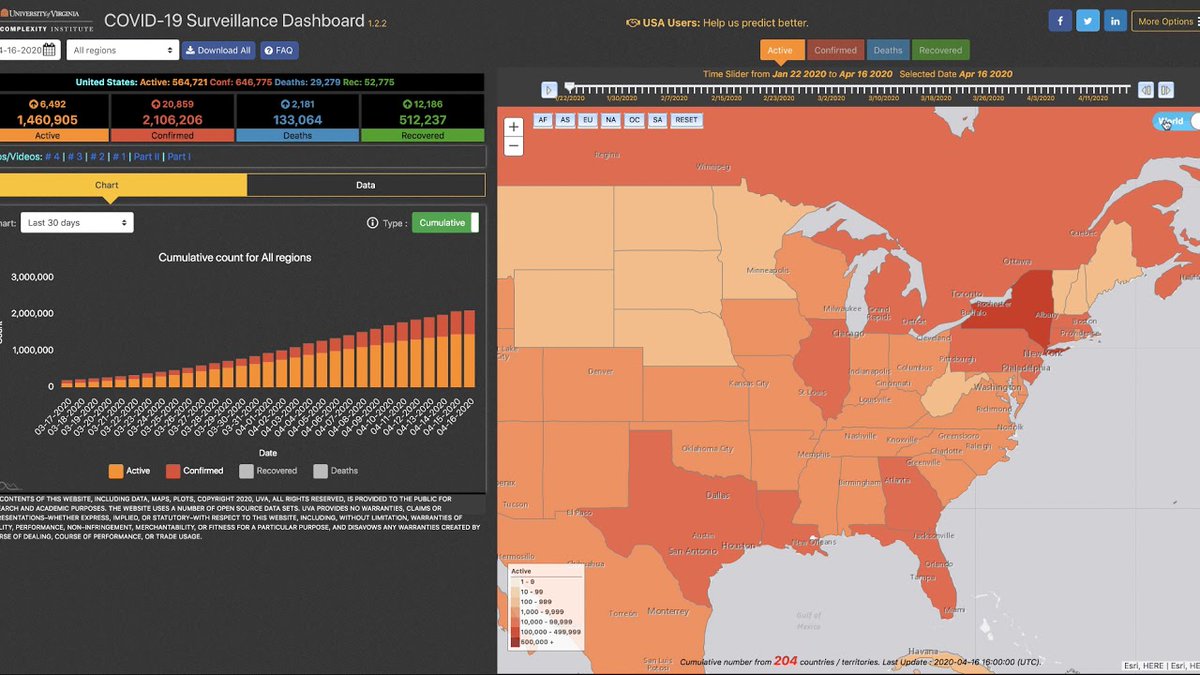This screenshot has height=675, width=1200.
Task: Click the handshake icon beside USA Users
Action: (633, 23)
